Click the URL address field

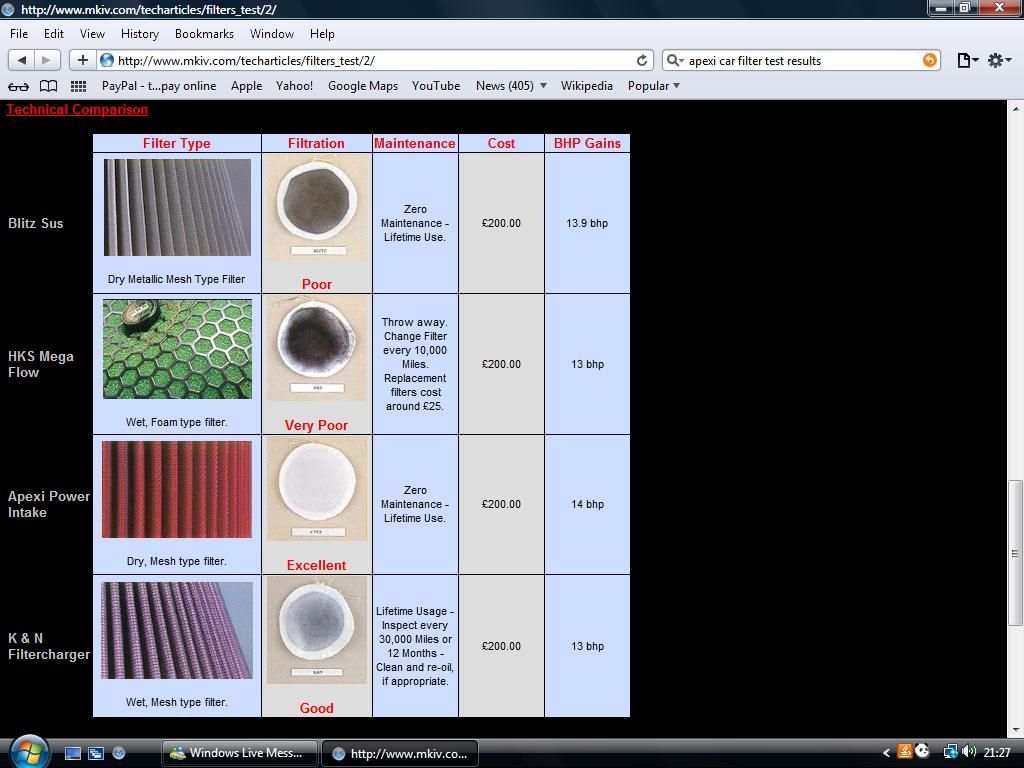[x=376, y=60]
